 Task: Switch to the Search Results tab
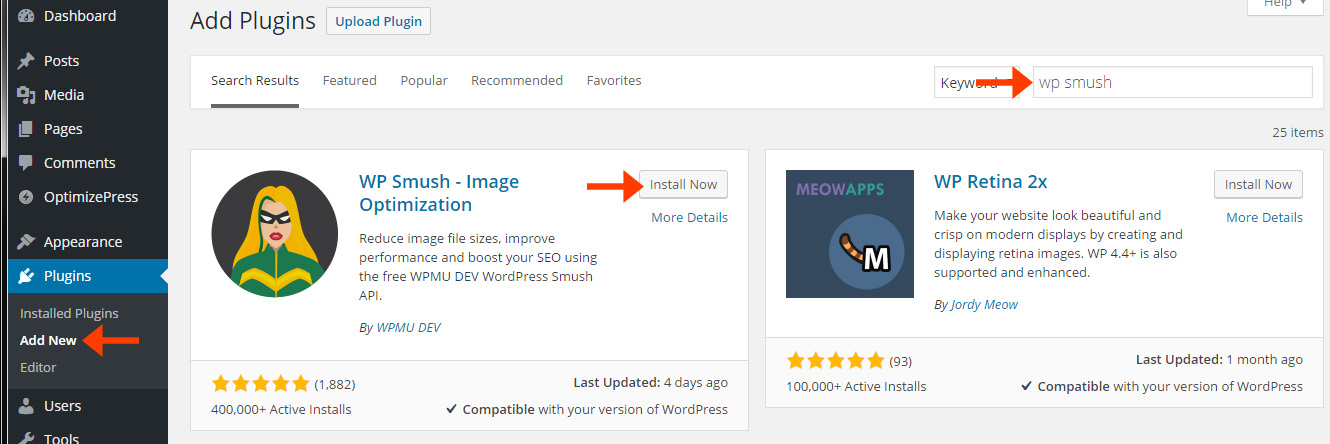coord(255,80)
